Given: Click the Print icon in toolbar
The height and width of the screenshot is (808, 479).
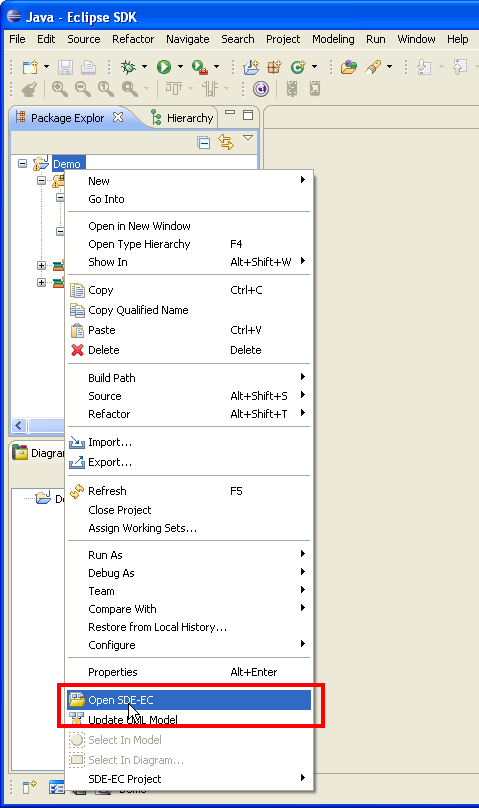Looking at the screenshot, I should pyautogui.click(x=89, y=67).
